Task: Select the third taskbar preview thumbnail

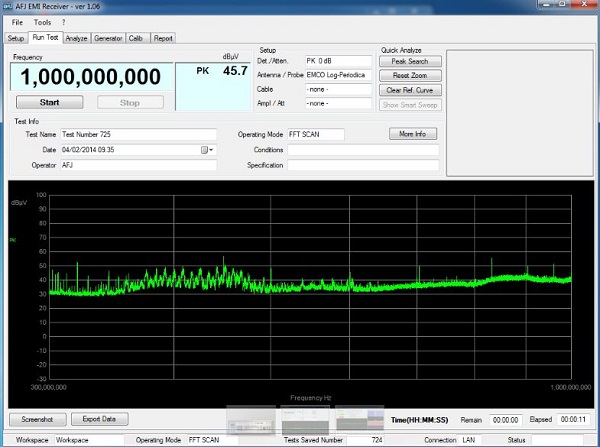Action: point(359,420)
